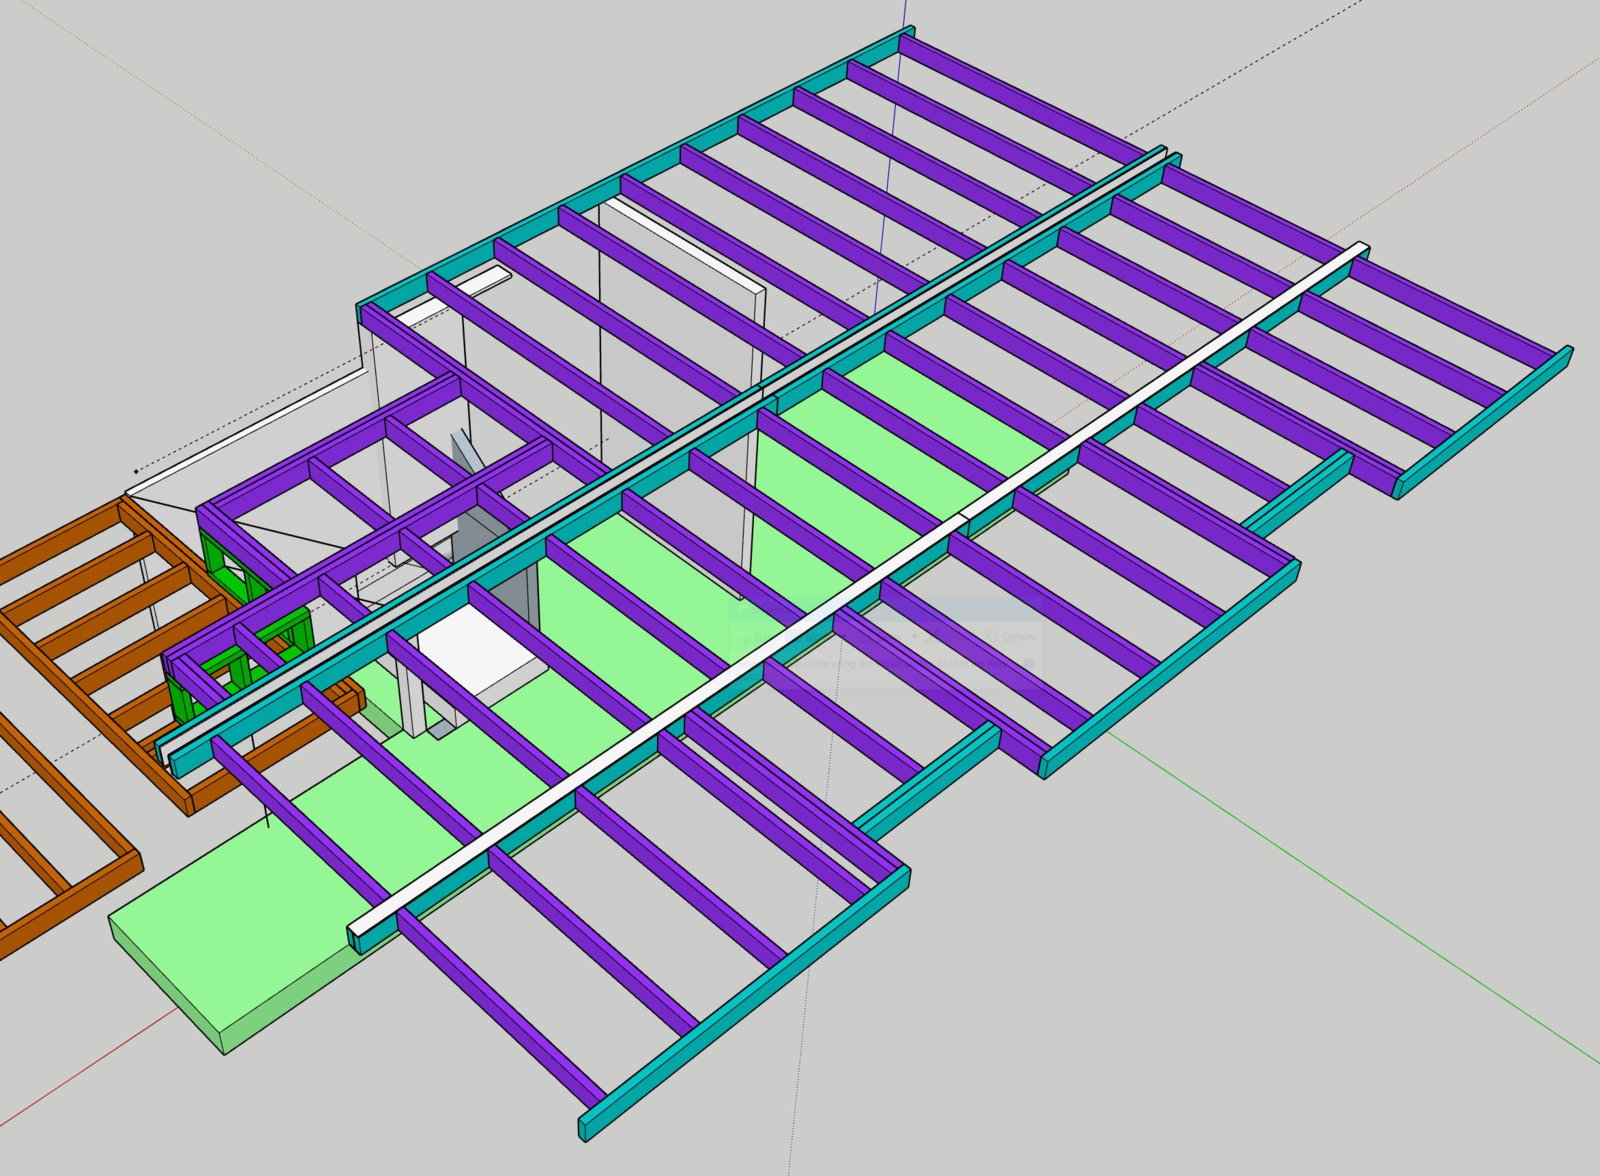
Task: Click the round icon ending the overlay hint text
Action: tap(1028, 663)
